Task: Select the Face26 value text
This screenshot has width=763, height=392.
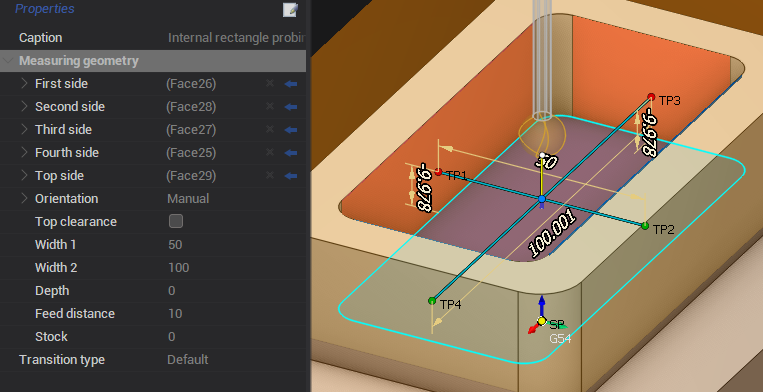Action: [191, 84]
